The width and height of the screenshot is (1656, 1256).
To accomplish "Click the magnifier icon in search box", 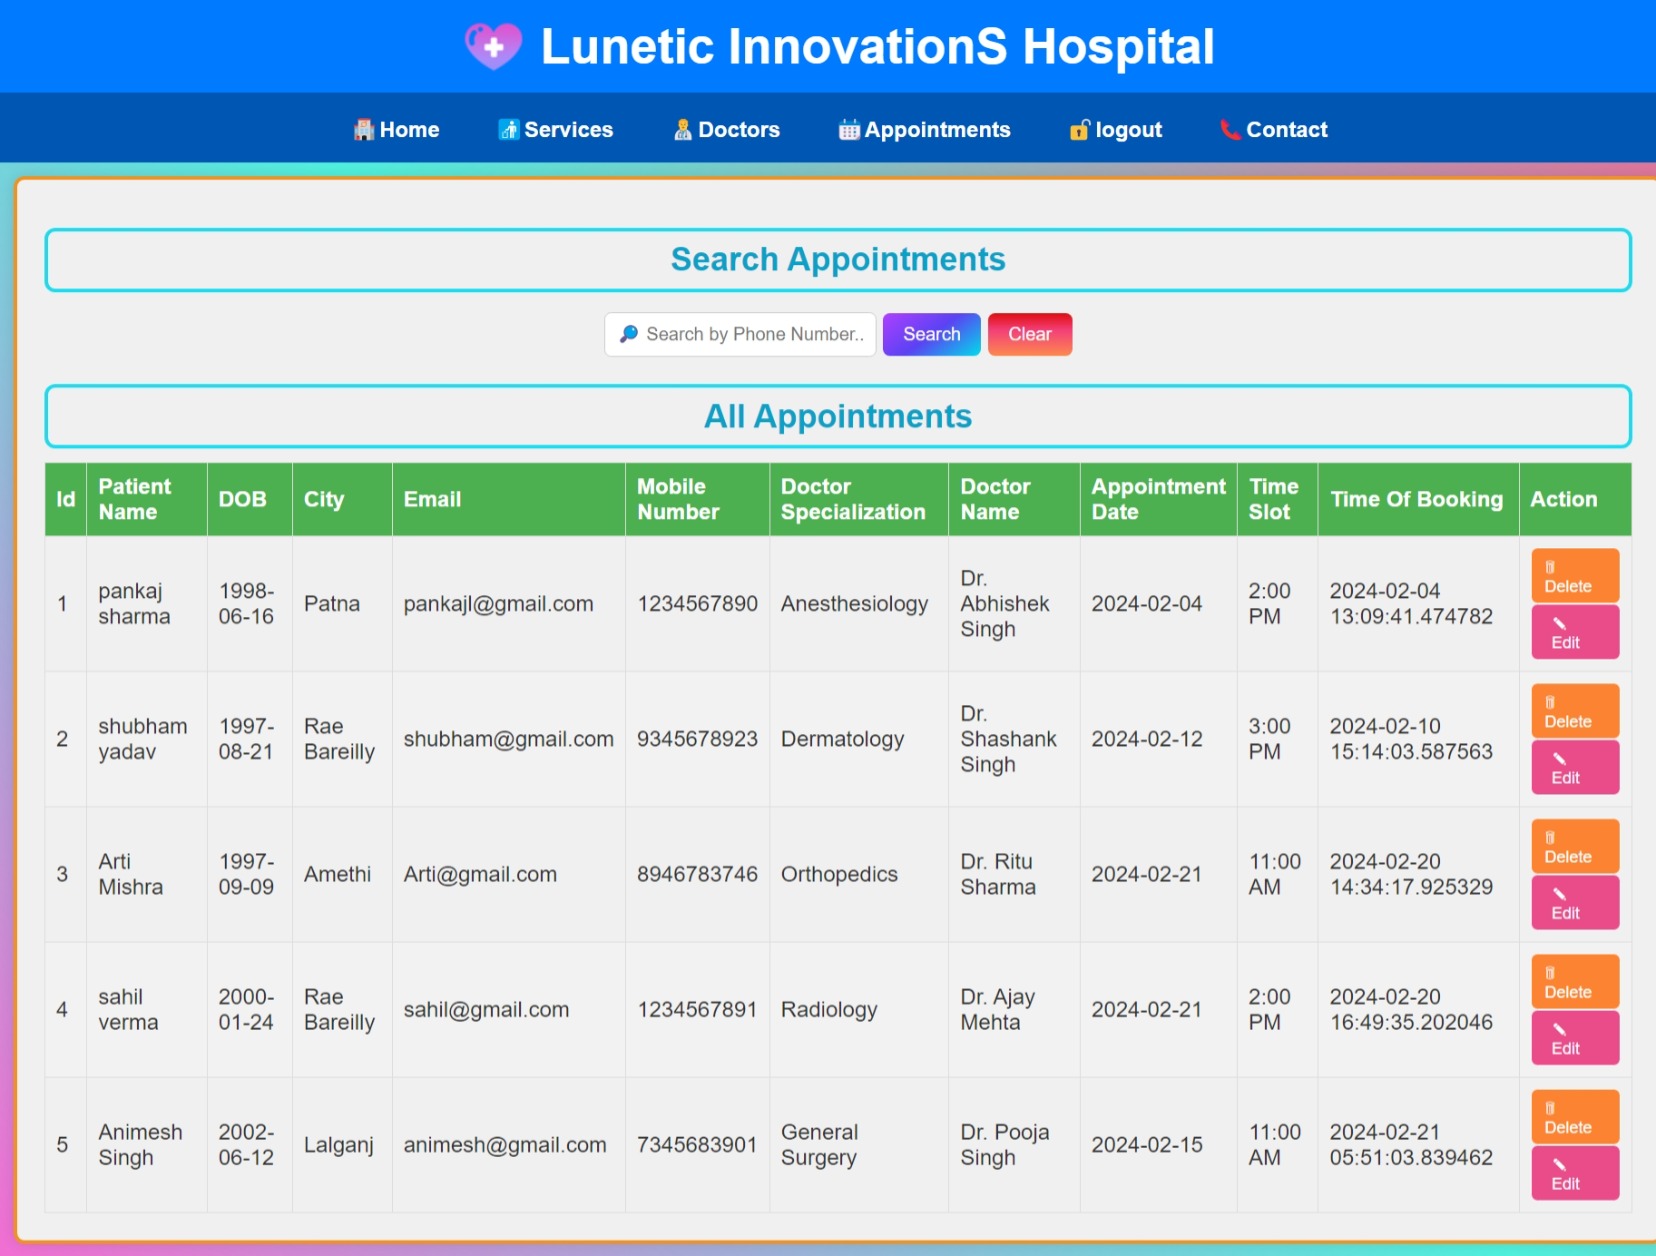I will click(x=628, y=334).
